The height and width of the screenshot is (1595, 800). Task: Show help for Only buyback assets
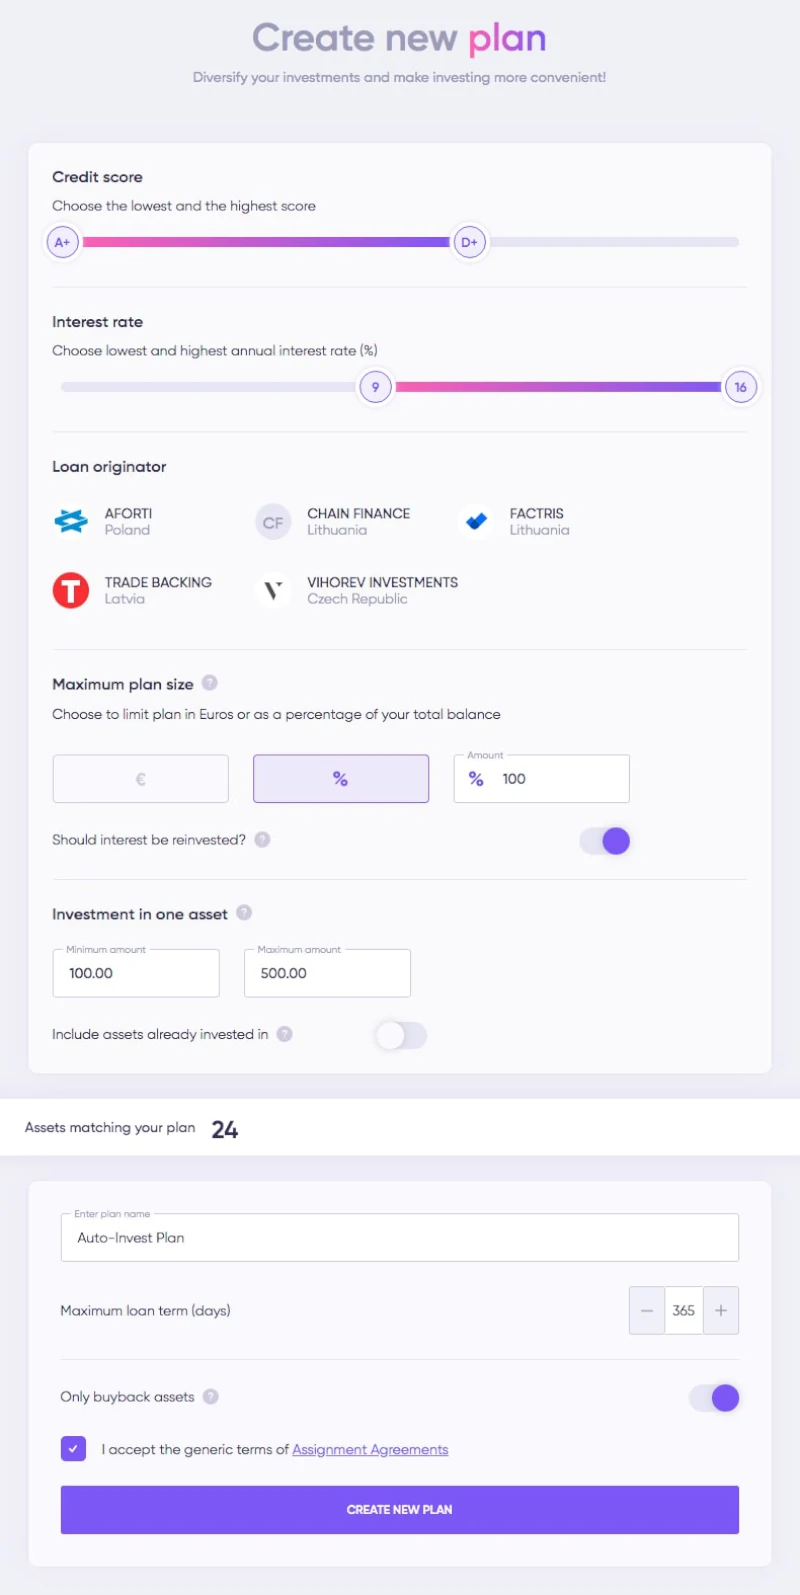click(x=211, y=1397)
